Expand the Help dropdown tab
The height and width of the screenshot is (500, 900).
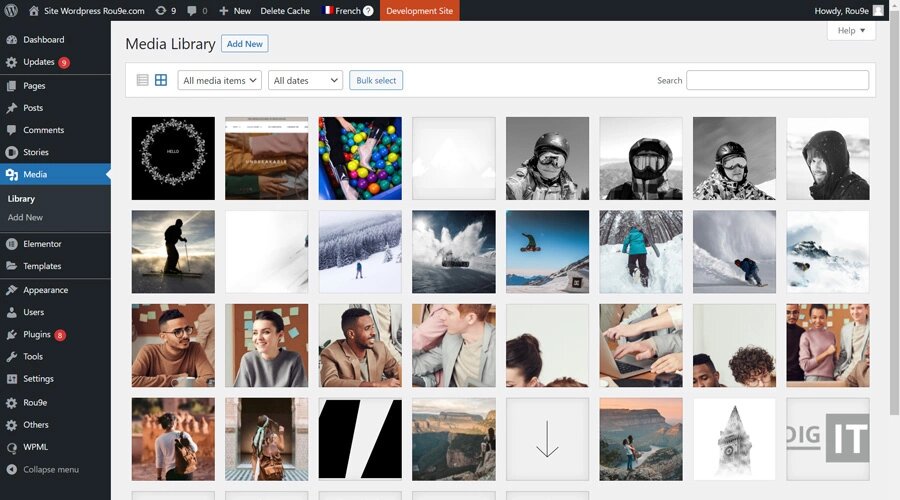point(851,30)
